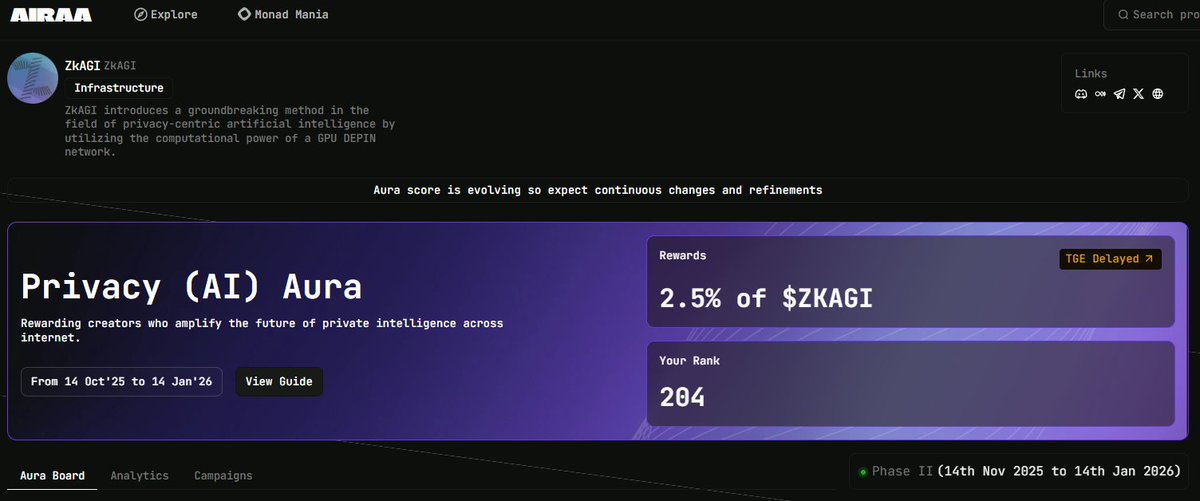Click the Aura score evolving notice

598,190
